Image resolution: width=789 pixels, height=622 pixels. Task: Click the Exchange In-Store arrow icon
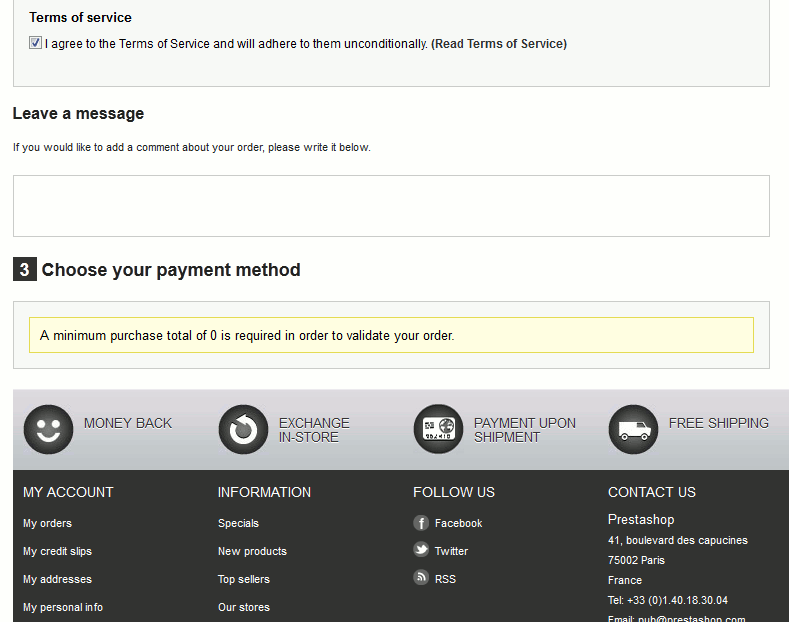pos(243,430)
